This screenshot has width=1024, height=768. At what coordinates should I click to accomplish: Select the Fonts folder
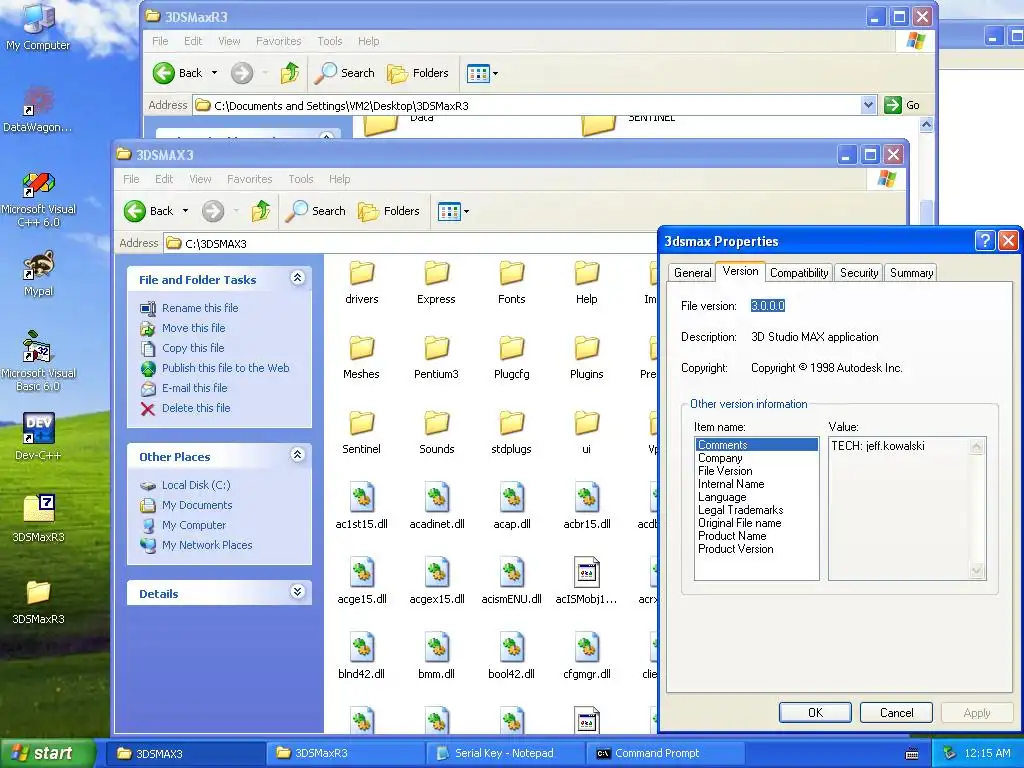(511, 283)
